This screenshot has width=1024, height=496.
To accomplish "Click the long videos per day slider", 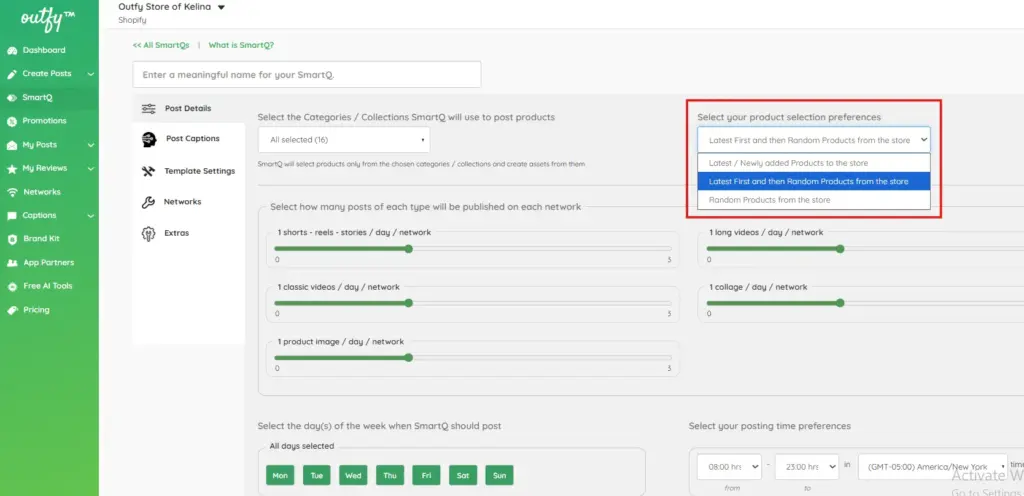I will click(x=865, y=249).
